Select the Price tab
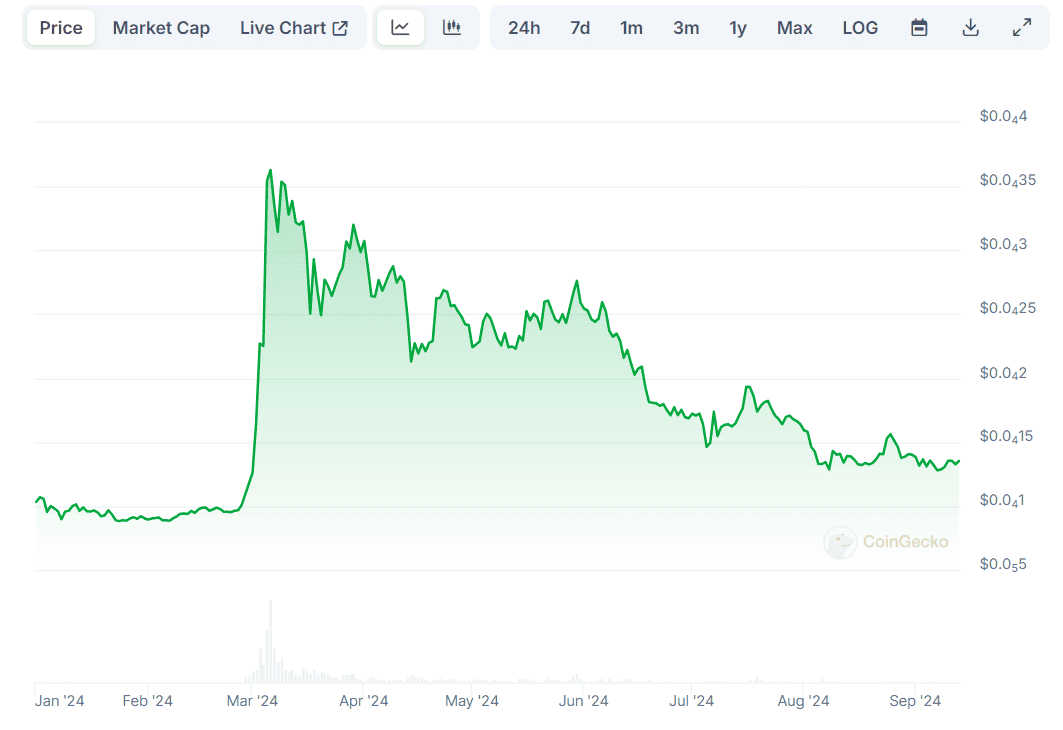Screen dimensions: 1063x730 61,28
